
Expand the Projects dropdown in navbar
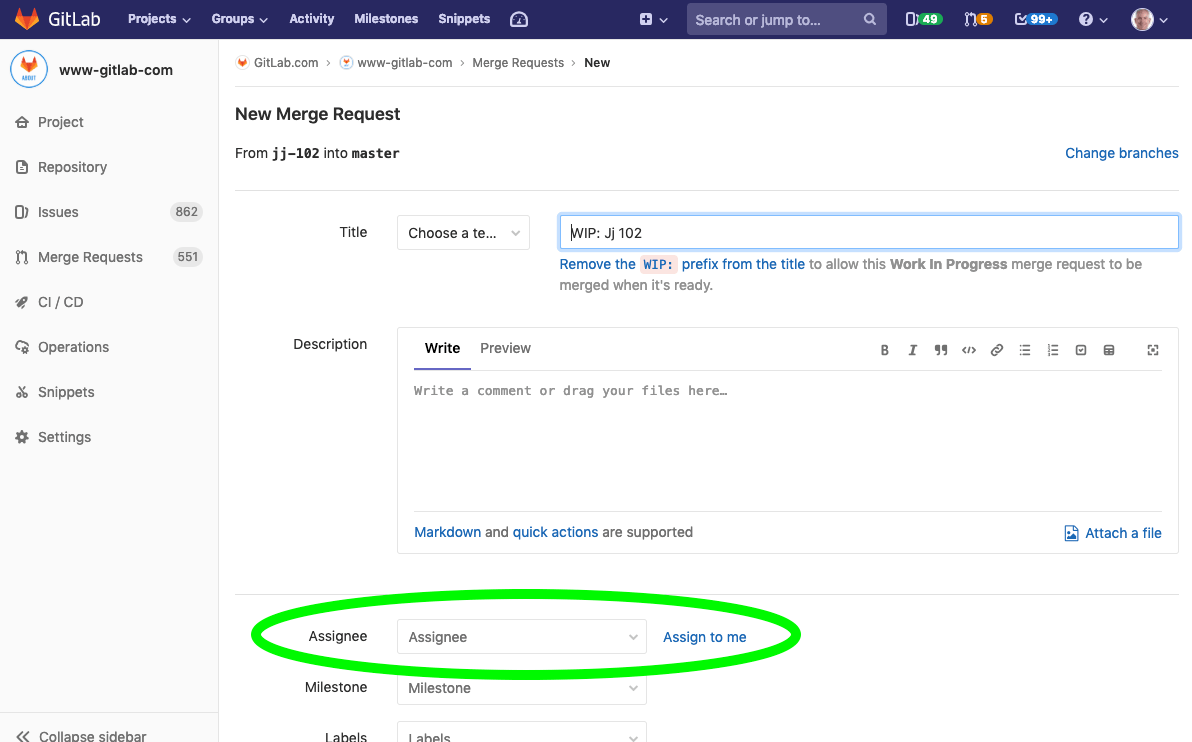[159, 19]
